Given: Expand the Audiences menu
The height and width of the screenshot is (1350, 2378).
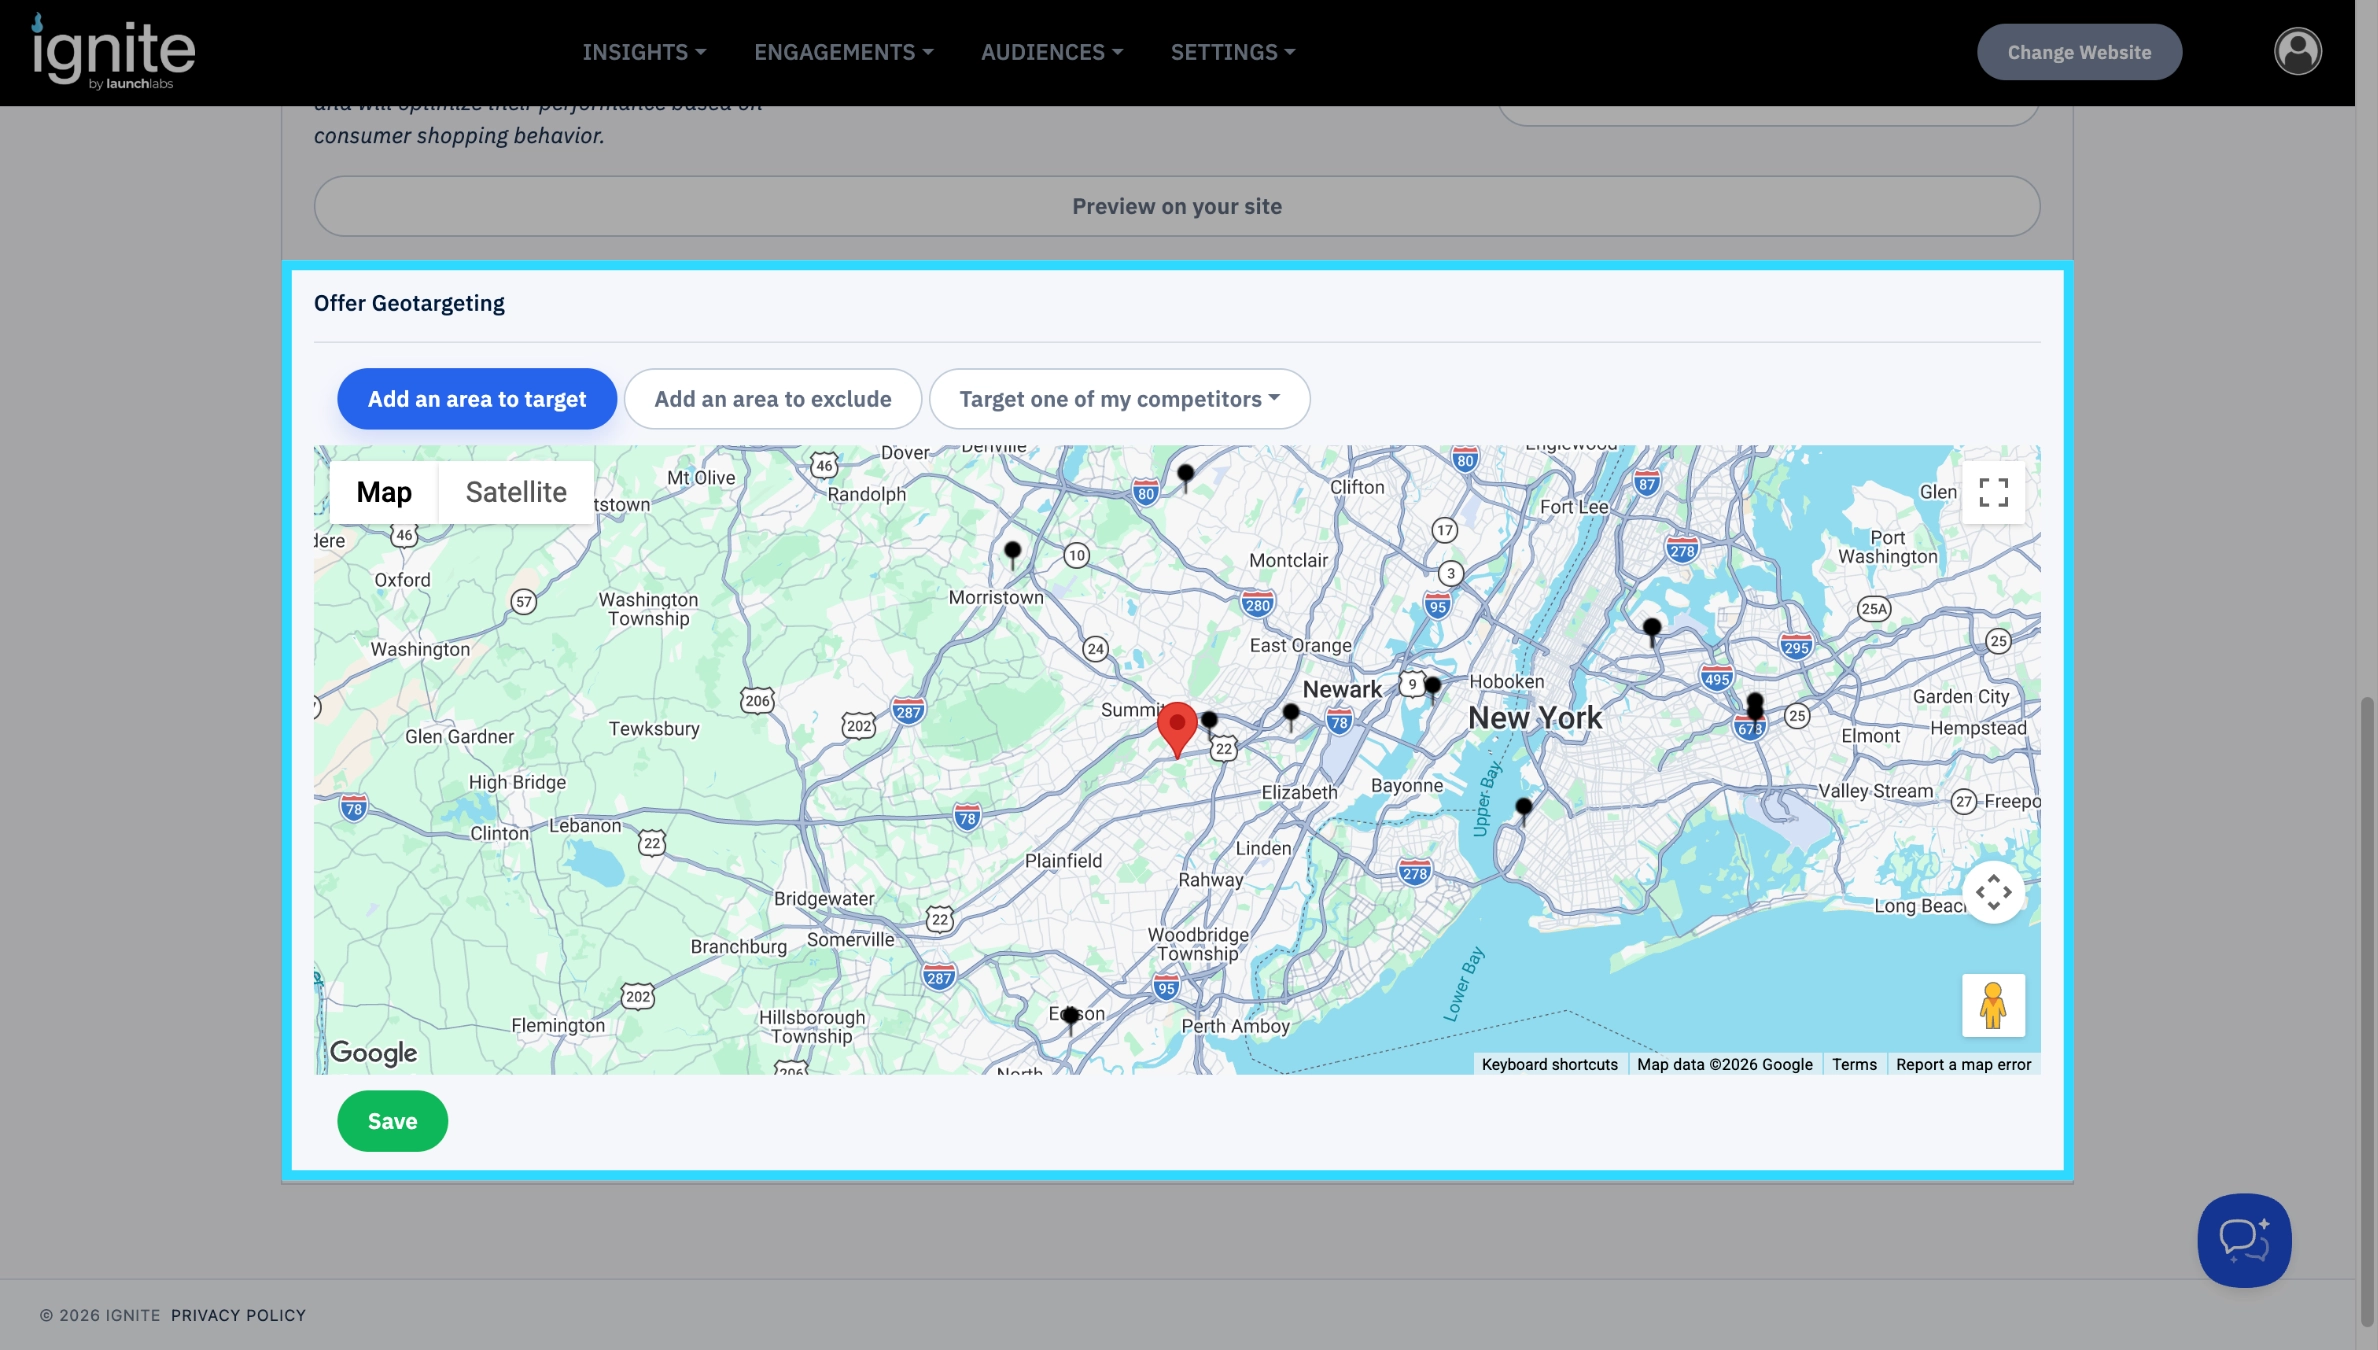Looking at the screenshot, I should pyautogui.click(x=1051, y=52).
